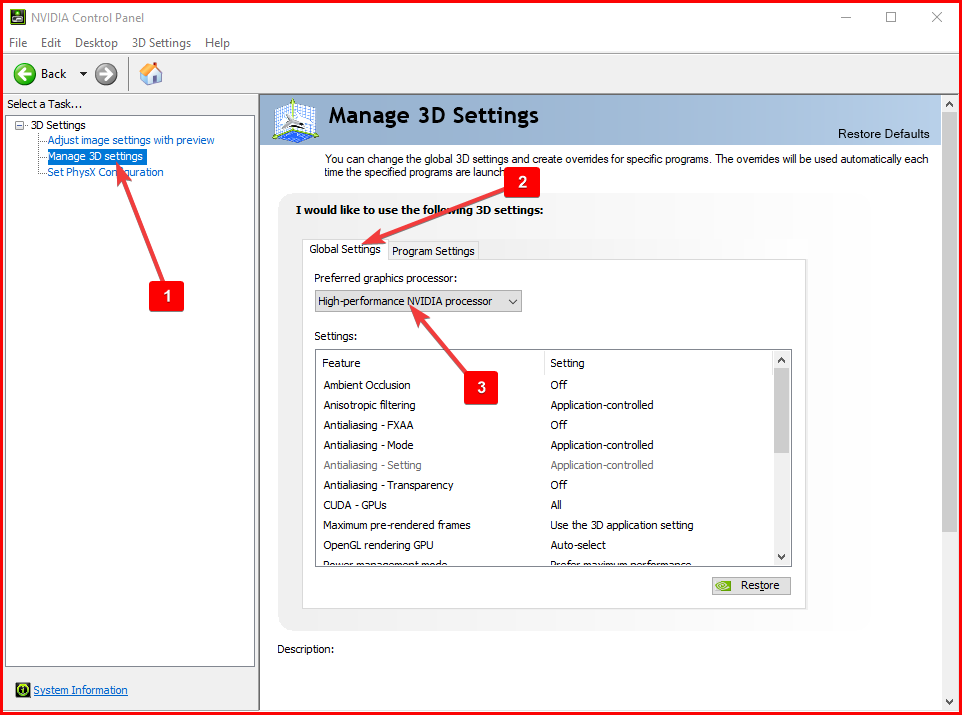The width and height of the screenshot is (962, 715).
Task: Click the Auto-select setting value
Action: coord(578,545)
